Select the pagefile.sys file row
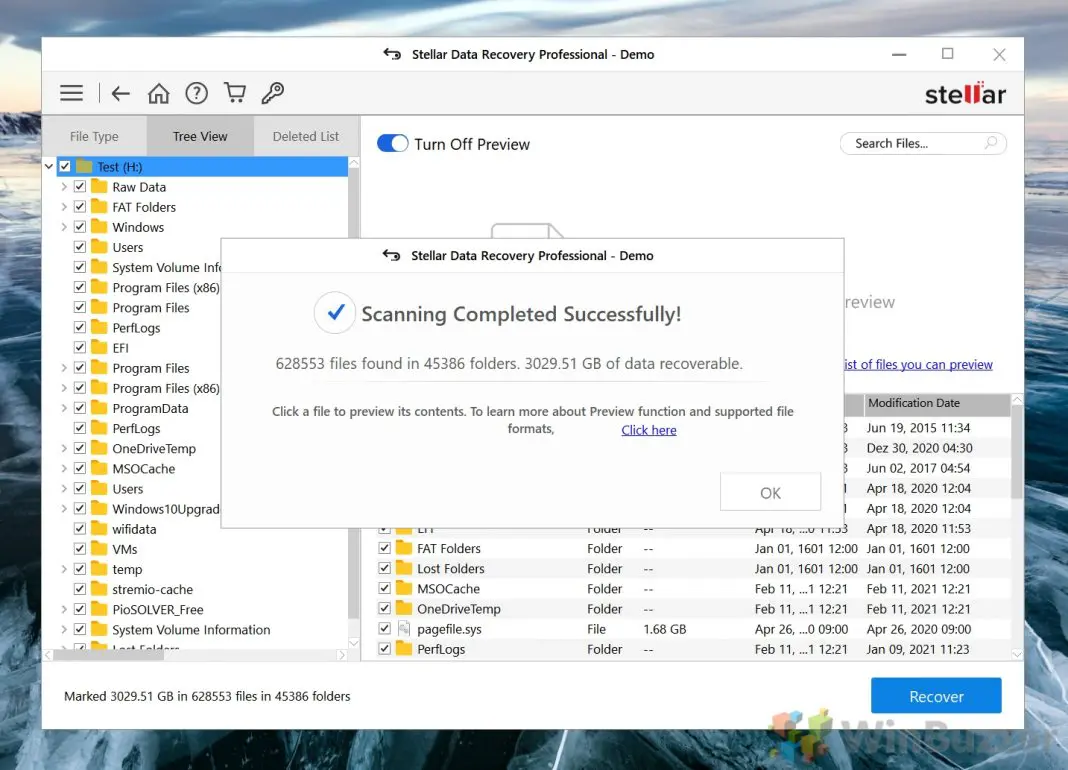Screen dimensions: 1068x770 tap(693, 629)
